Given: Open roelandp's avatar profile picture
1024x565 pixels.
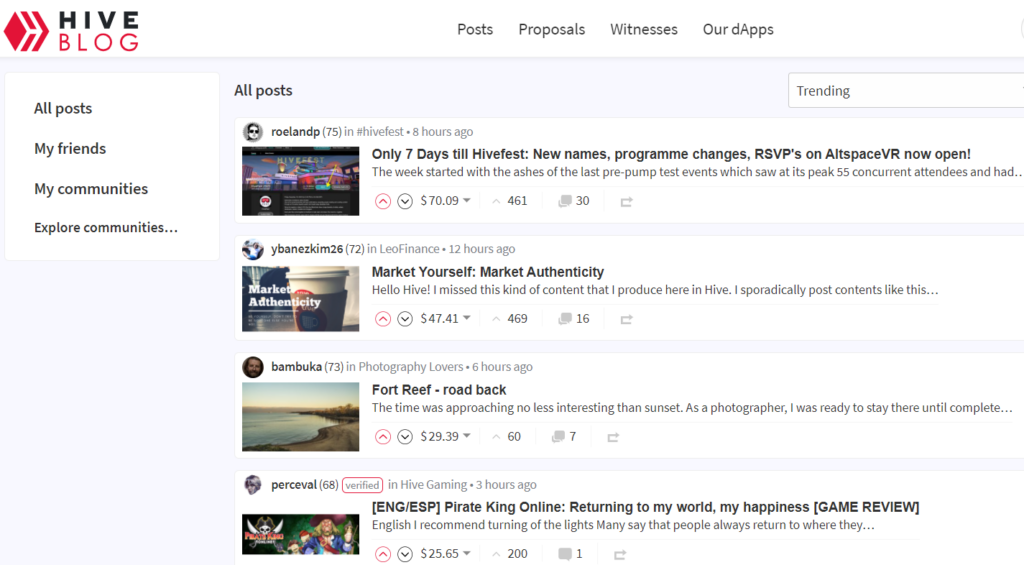Looking at the screenshot, I should point(253,132).
